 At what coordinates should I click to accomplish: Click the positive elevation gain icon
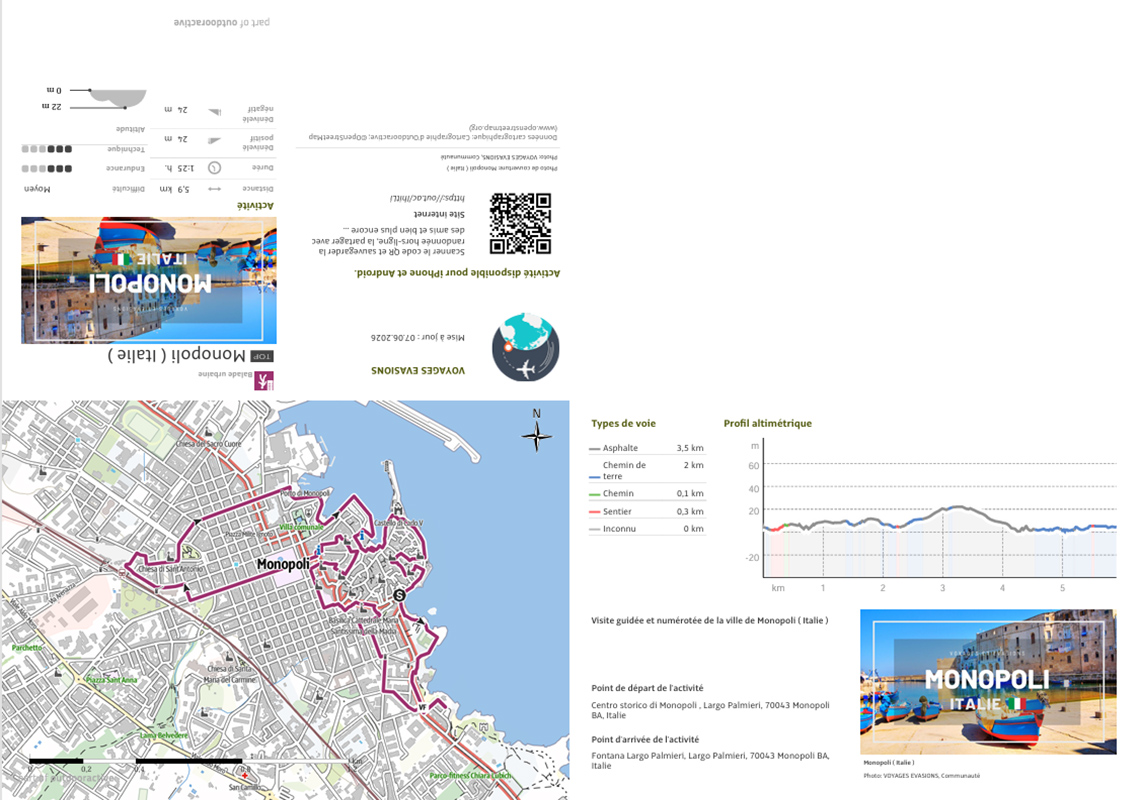(x=214, y=140)
